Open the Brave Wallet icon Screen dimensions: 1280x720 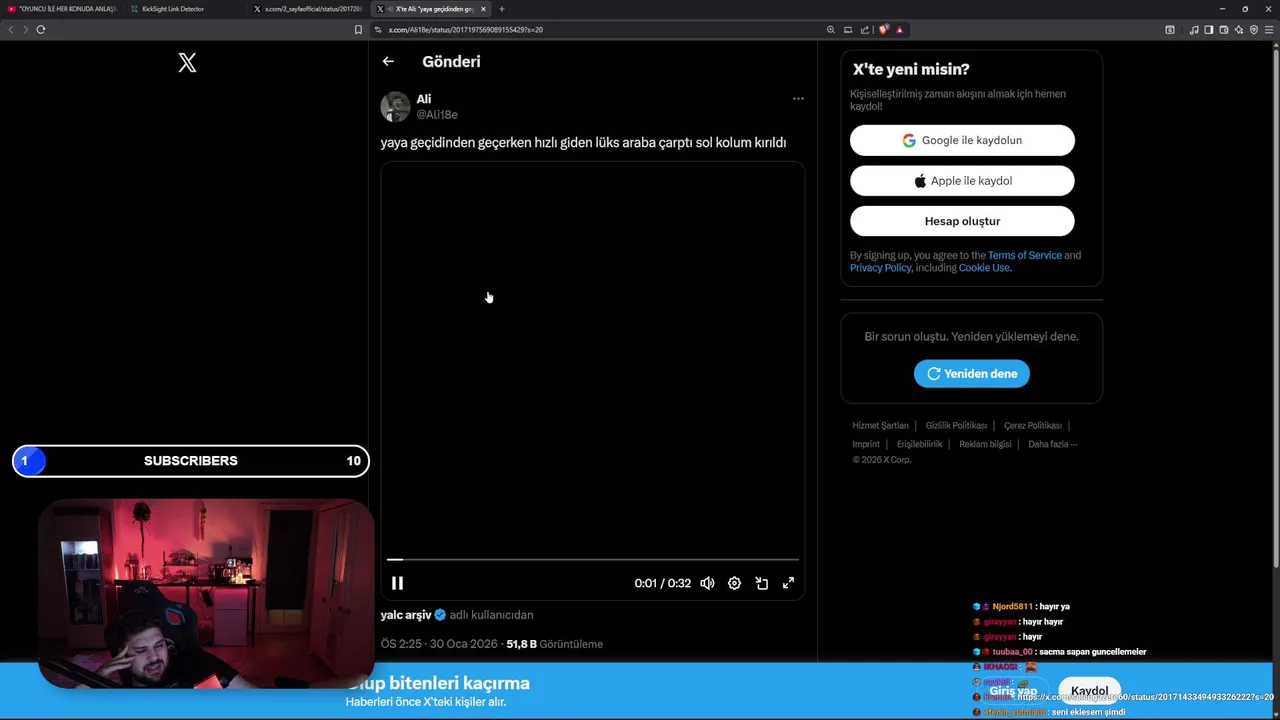point(1223,30)
